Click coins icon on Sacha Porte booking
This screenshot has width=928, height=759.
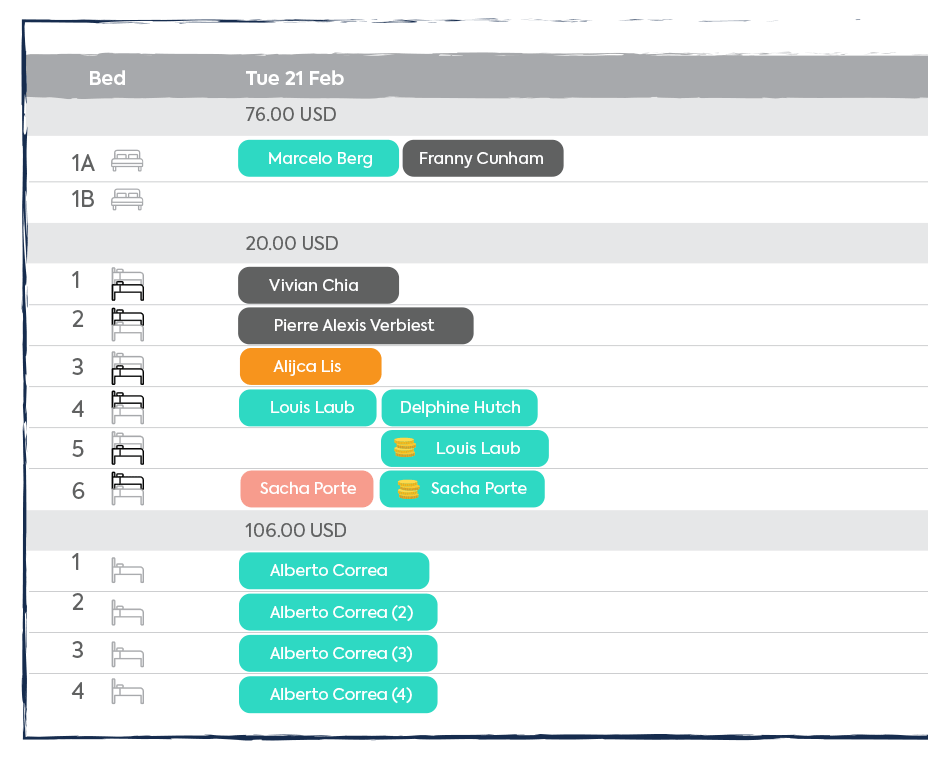[407, 489]
